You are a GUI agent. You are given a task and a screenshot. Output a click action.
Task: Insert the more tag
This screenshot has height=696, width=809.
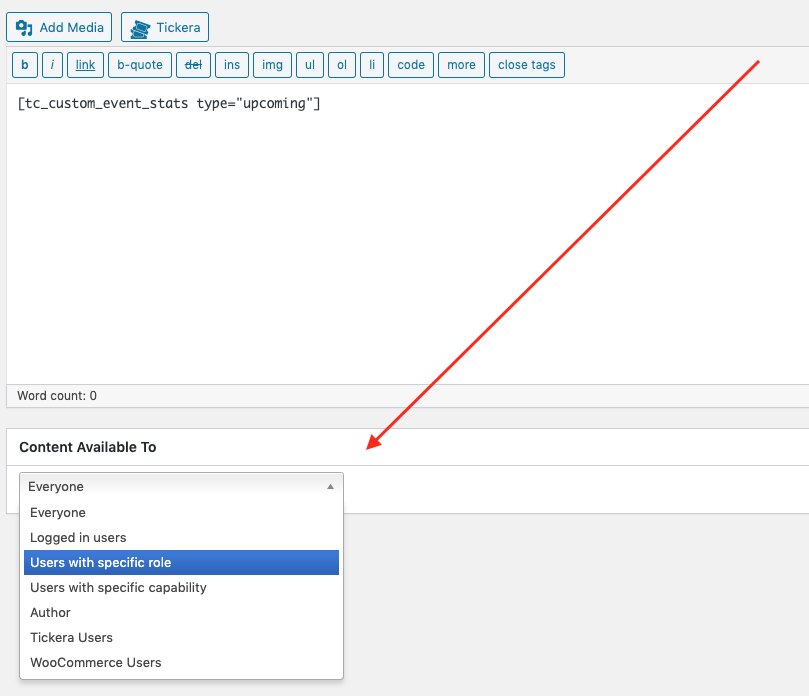pos(461,65)
